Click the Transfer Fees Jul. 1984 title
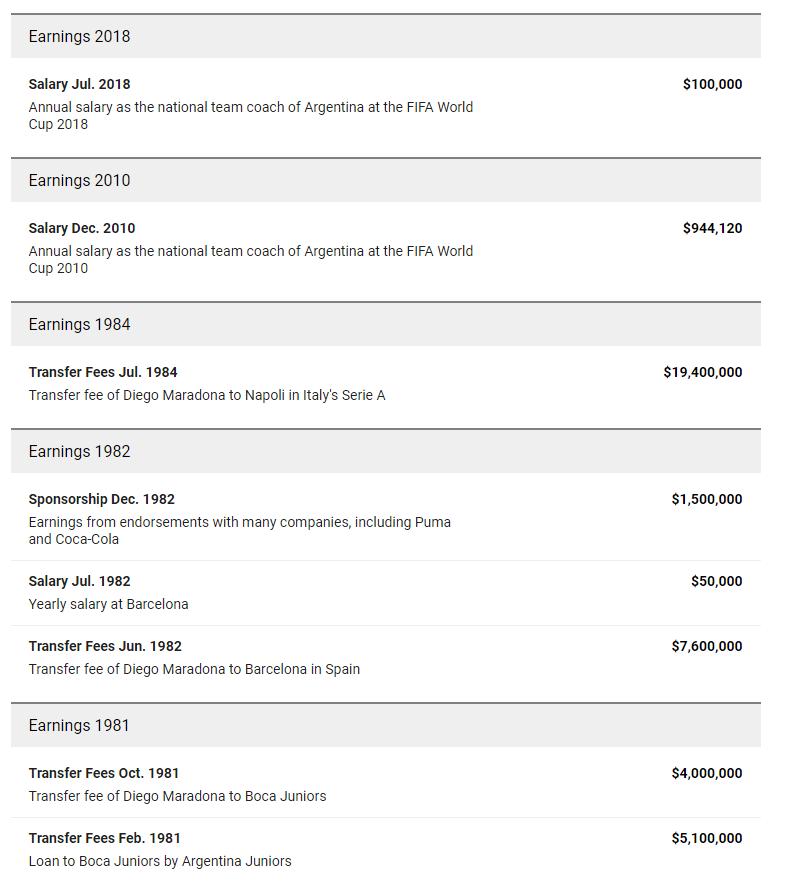812x890 pixels. coord(103,372)
